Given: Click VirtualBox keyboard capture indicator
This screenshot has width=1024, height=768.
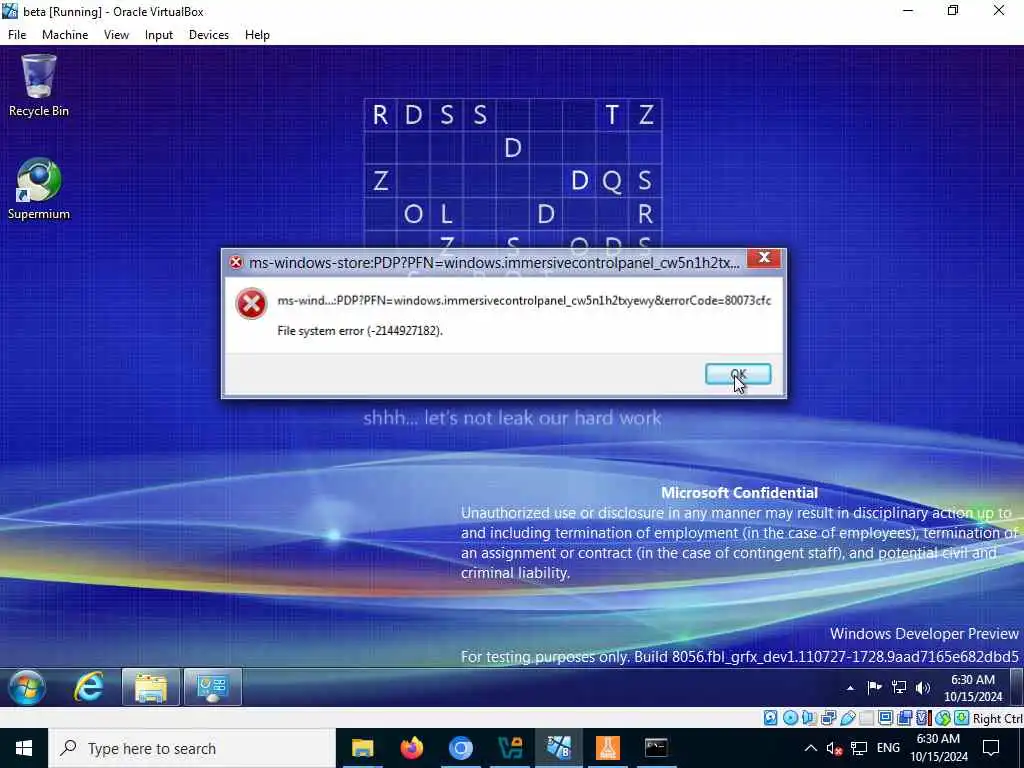Looking at the screenshot, I should [961, 718].
